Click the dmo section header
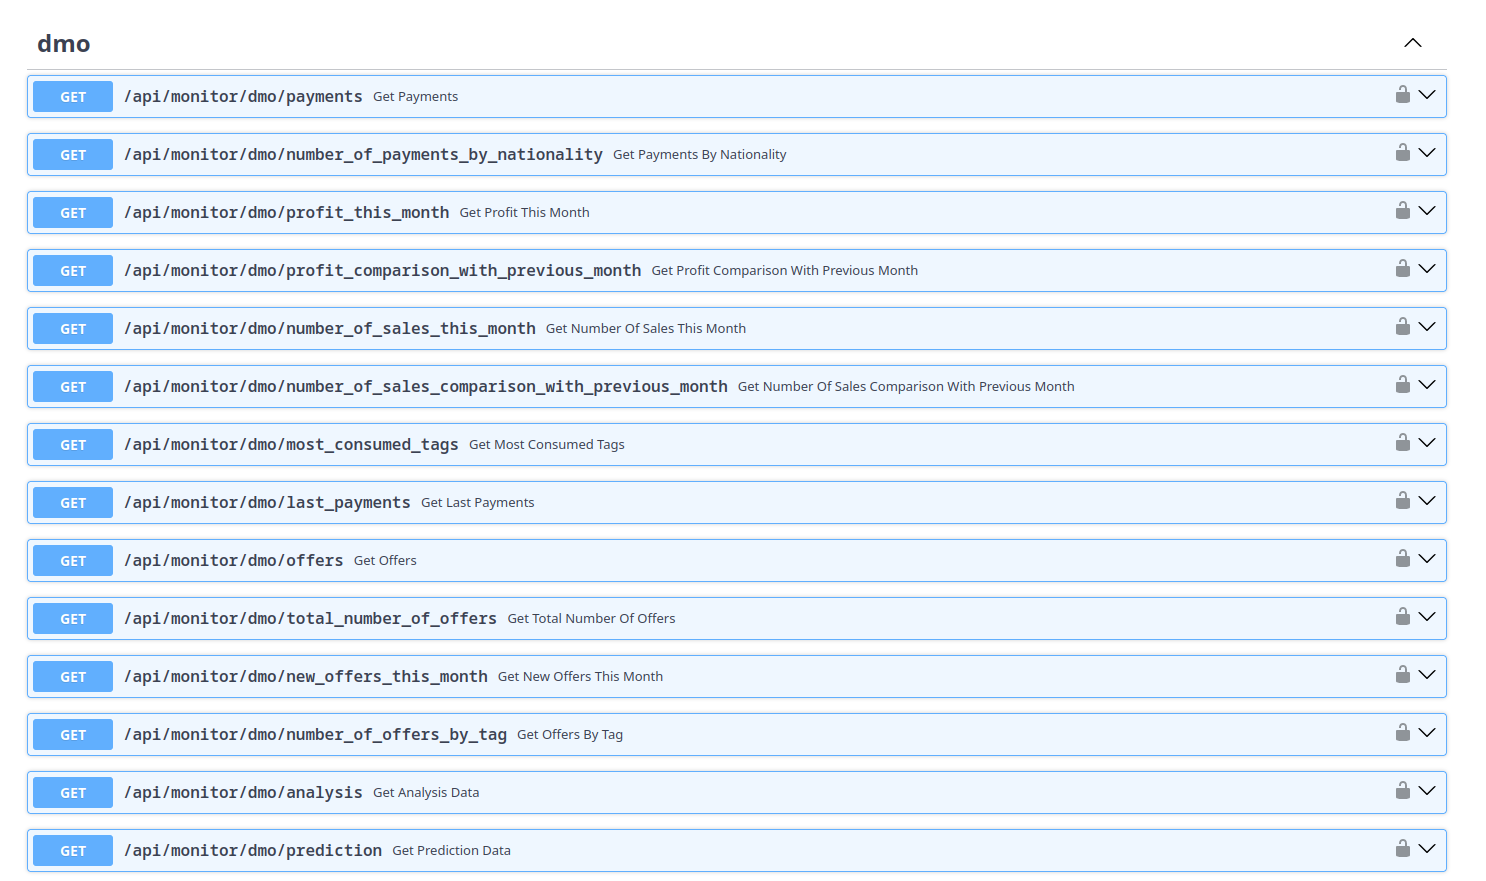Image resolution: width=1486 pixels, height=881 pixels. tap(63, 43)
